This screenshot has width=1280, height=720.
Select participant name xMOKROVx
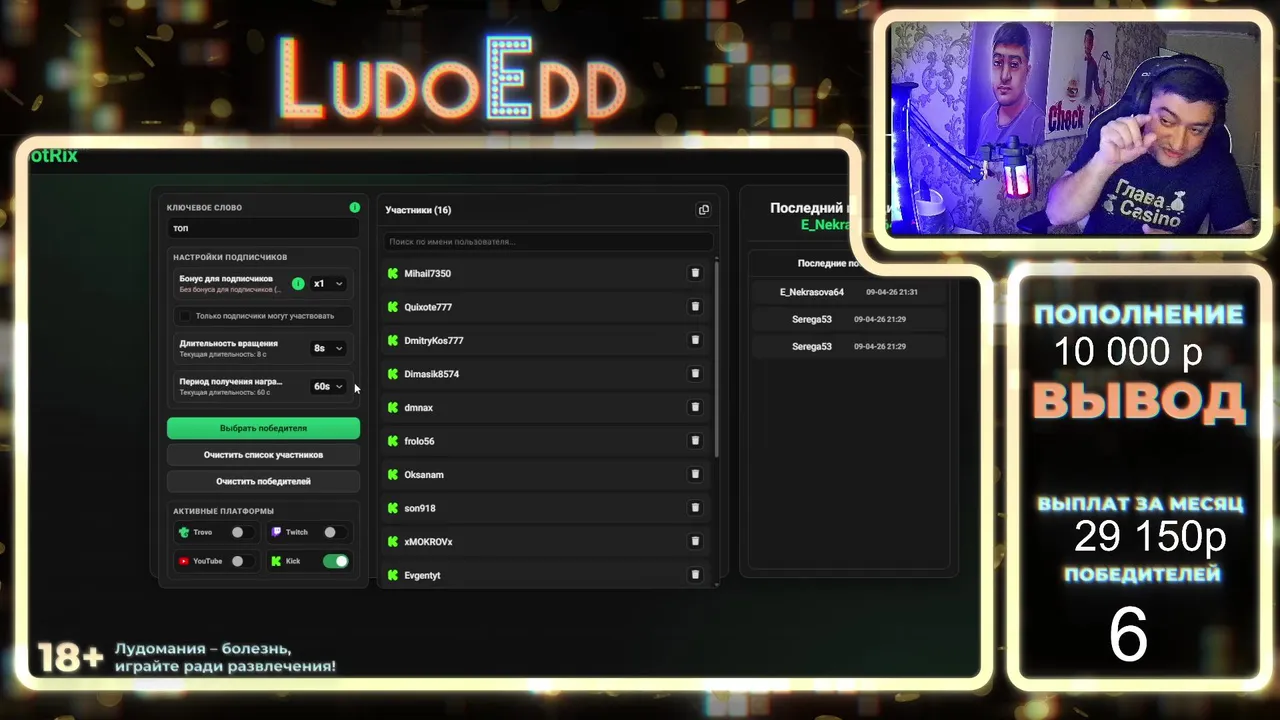coord(428,542)
